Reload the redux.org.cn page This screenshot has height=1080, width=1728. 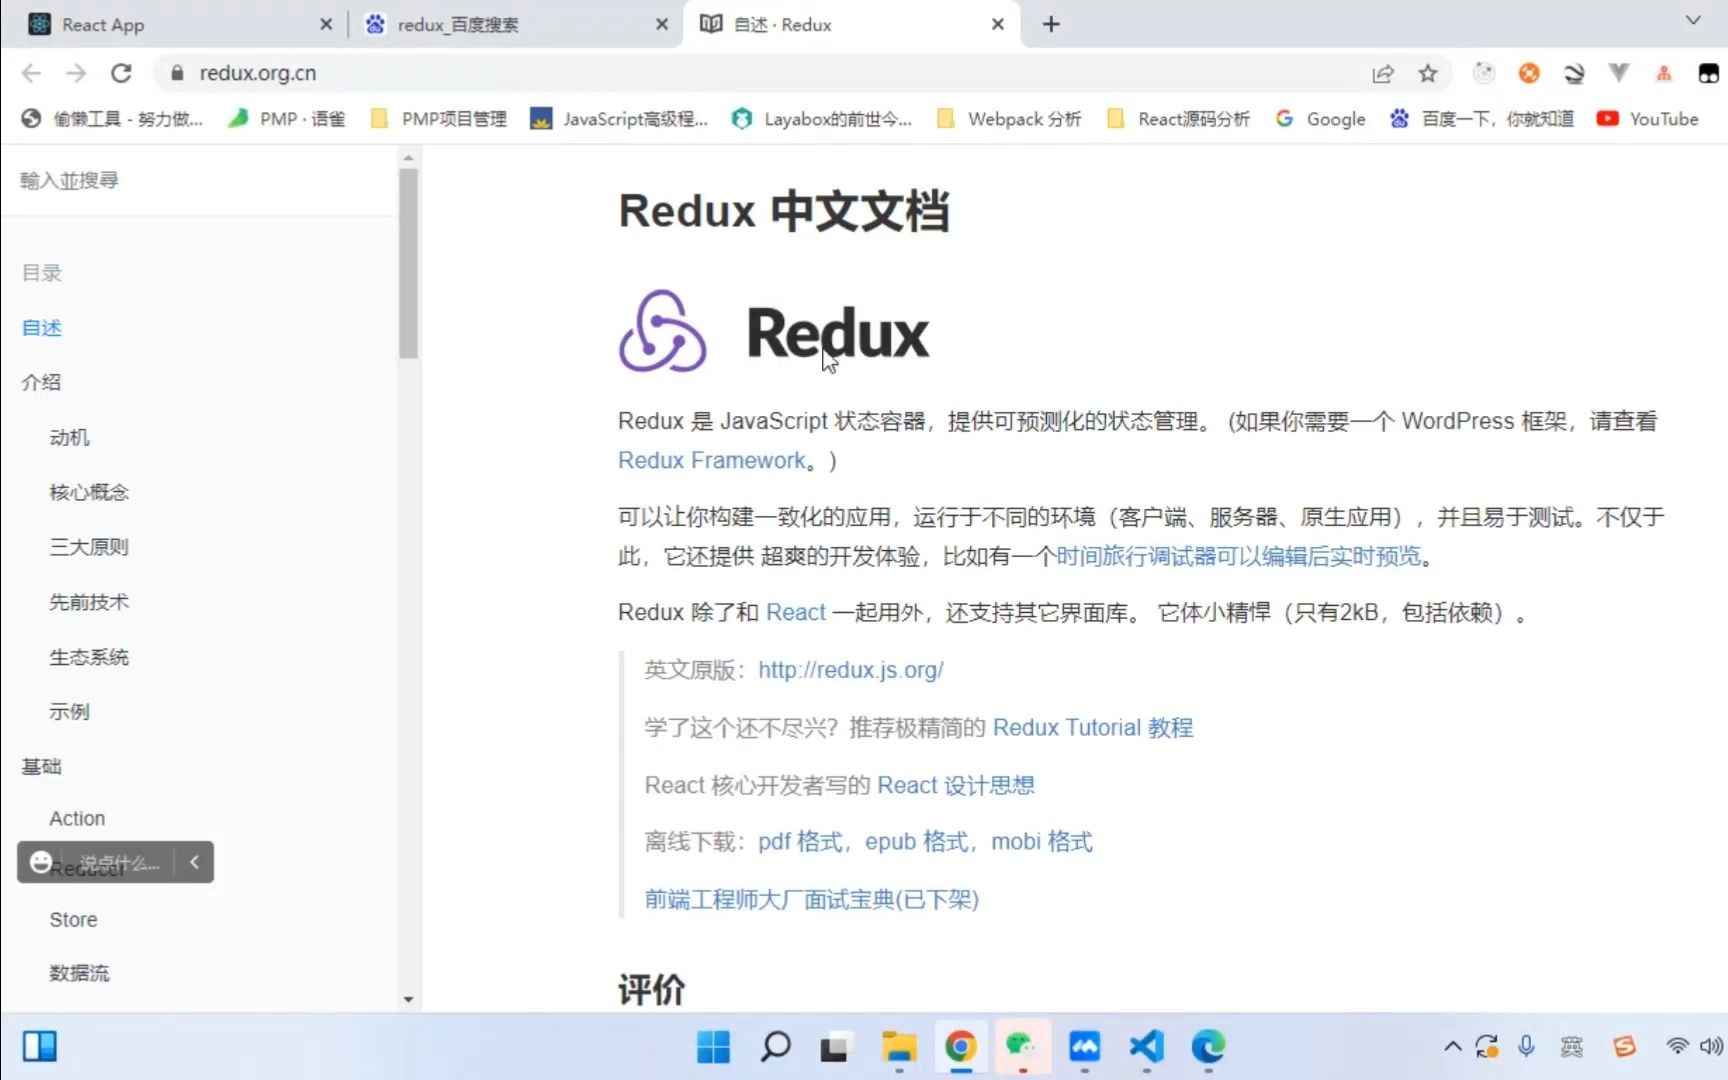[121, 73]
